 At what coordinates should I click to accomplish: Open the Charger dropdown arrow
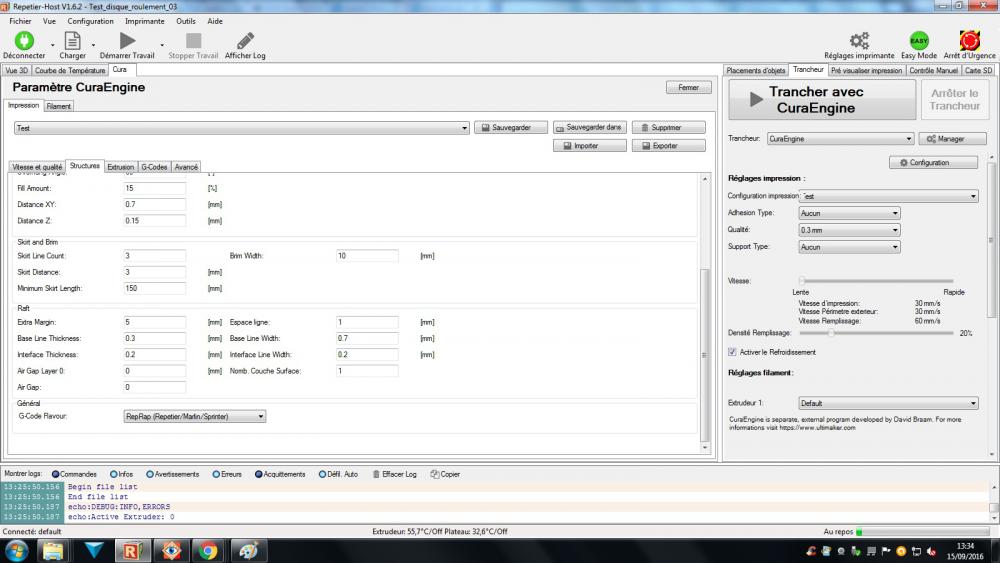93,45
